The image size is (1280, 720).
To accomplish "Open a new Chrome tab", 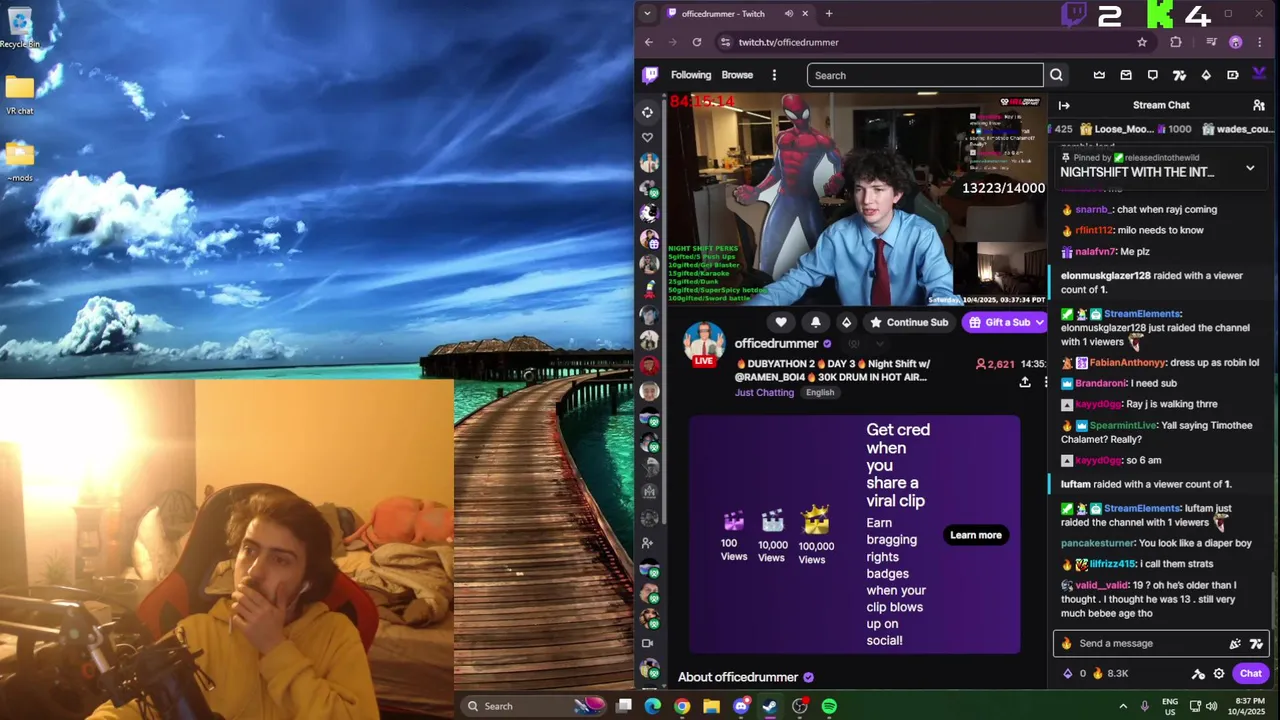I will [828, 14].
